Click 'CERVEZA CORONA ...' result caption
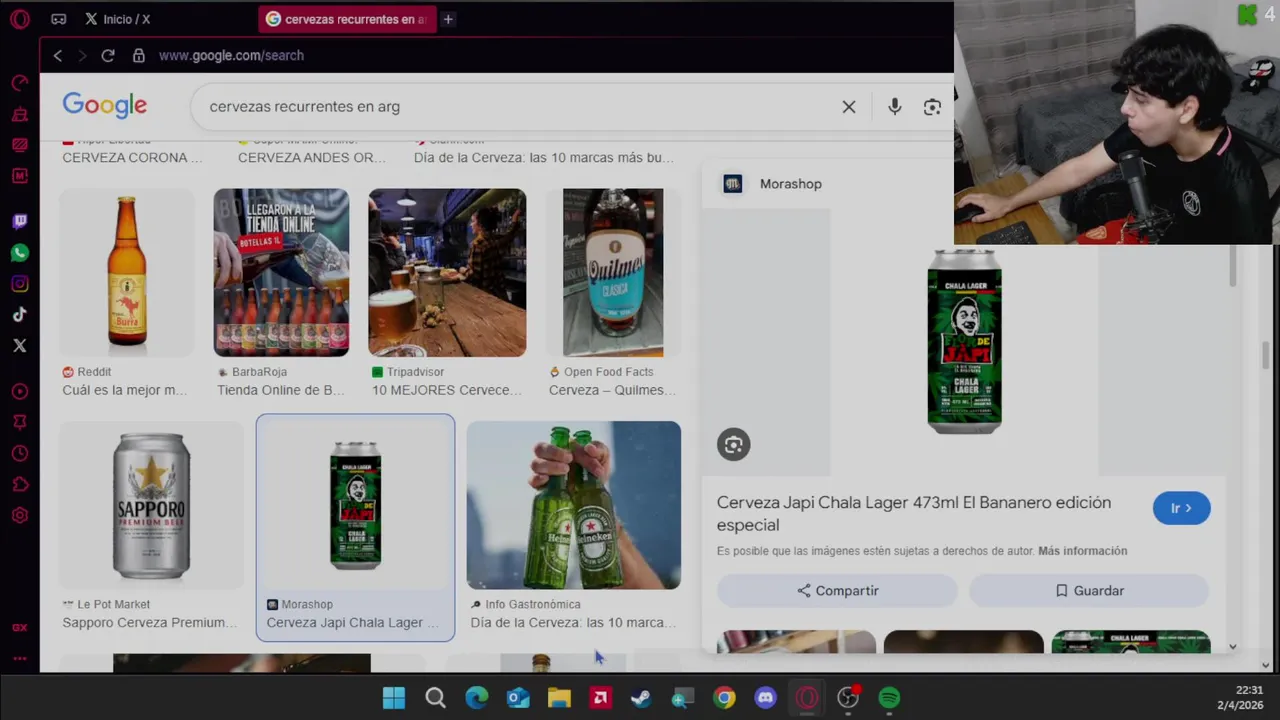The width and height of the screenshot is (1280, 720). coord(132,157)
